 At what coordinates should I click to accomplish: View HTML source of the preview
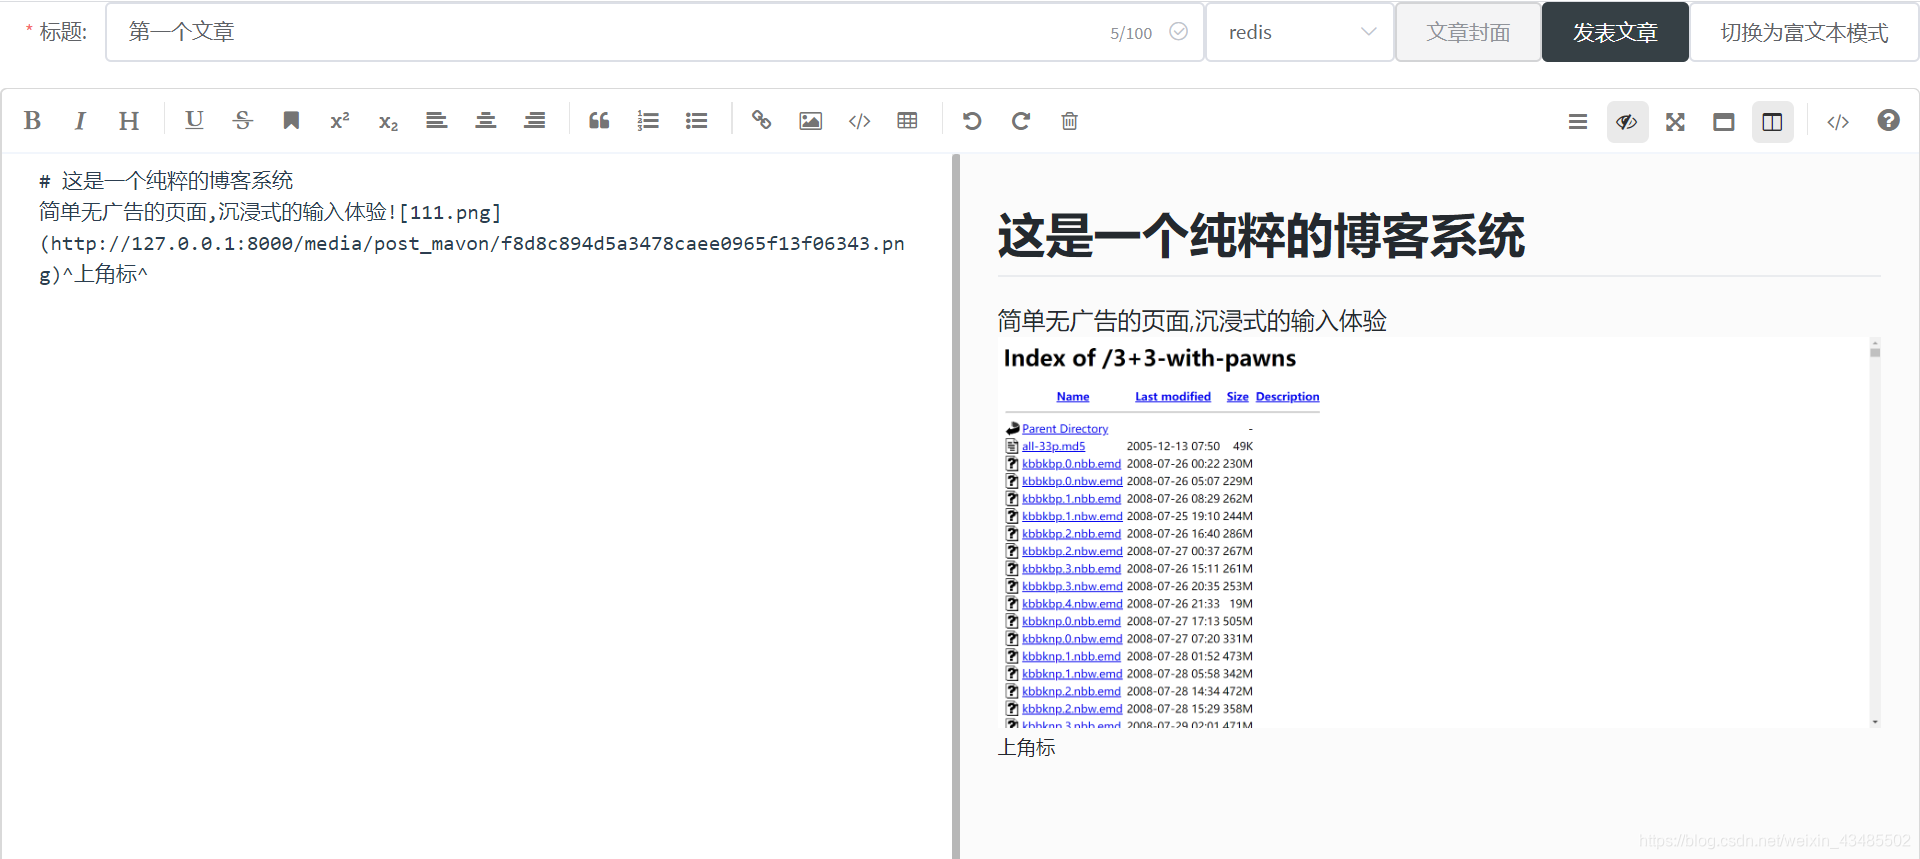tap(1838, 122)
